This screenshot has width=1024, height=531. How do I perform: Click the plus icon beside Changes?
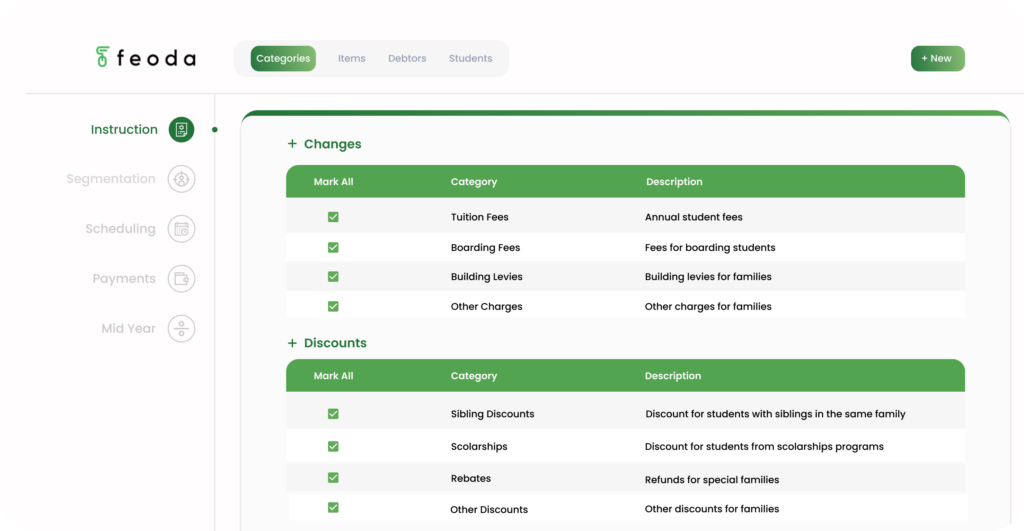click(292, 144)
